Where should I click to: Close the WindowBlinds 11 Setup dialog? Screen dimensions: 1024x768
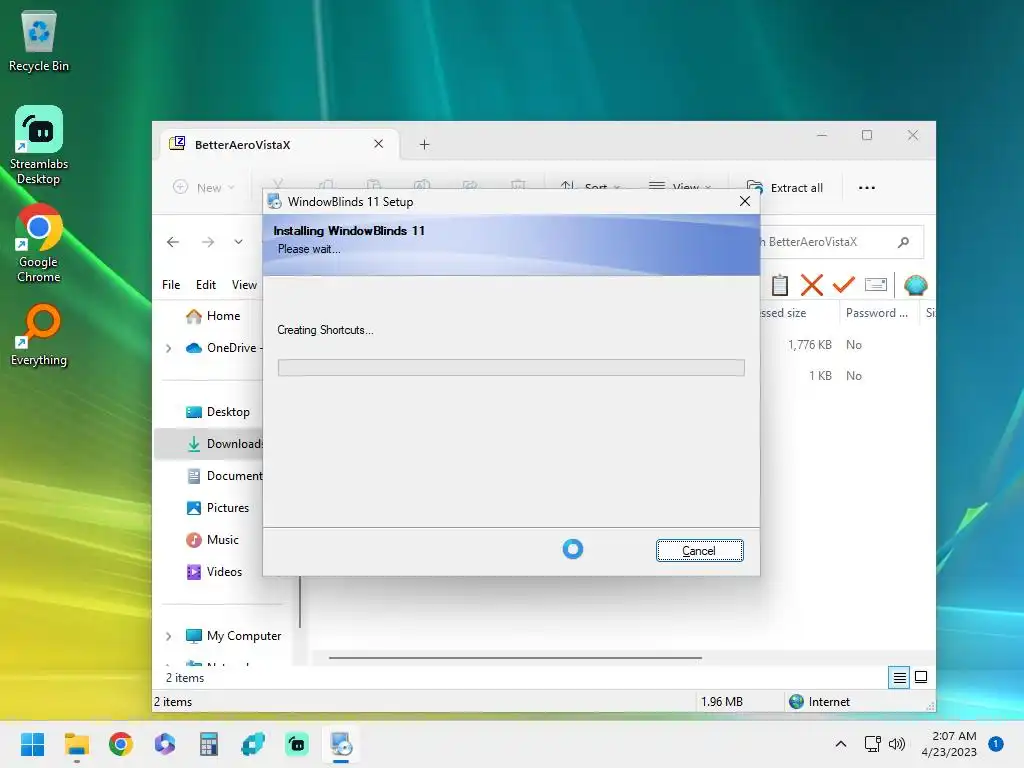point(744,201)
